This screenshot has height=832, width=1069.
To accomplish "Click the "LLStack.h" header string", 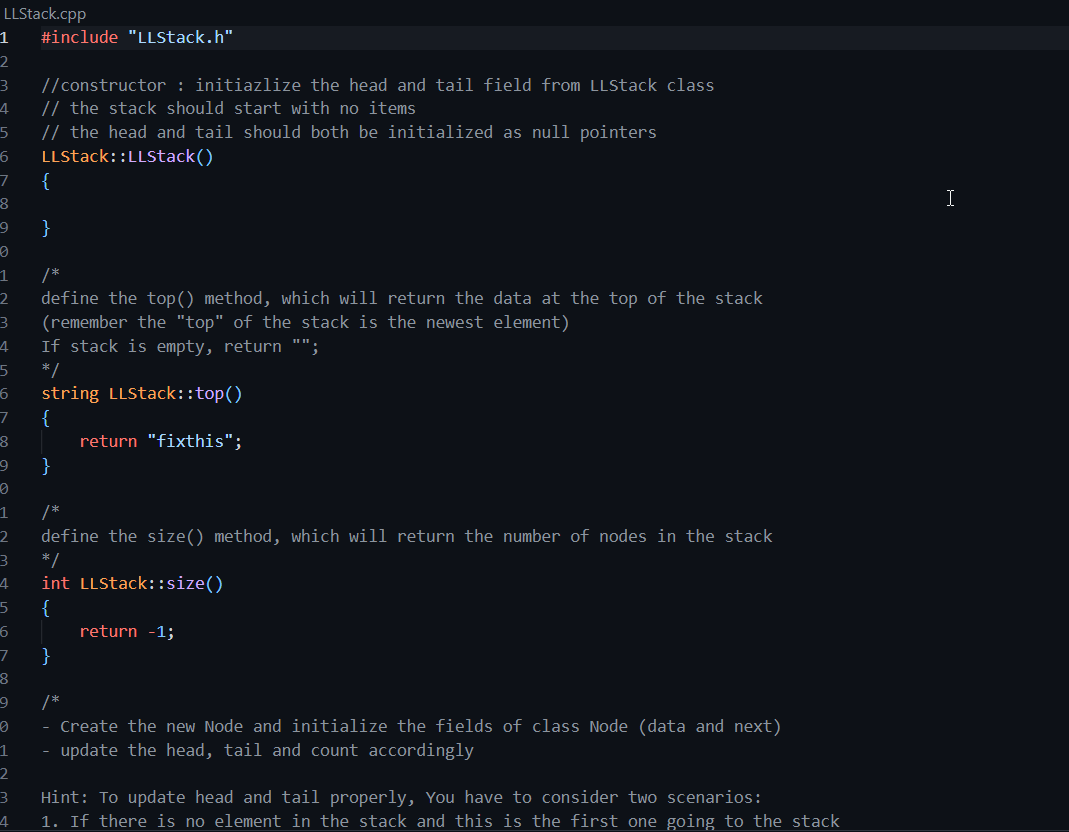I will coord(180,37).
